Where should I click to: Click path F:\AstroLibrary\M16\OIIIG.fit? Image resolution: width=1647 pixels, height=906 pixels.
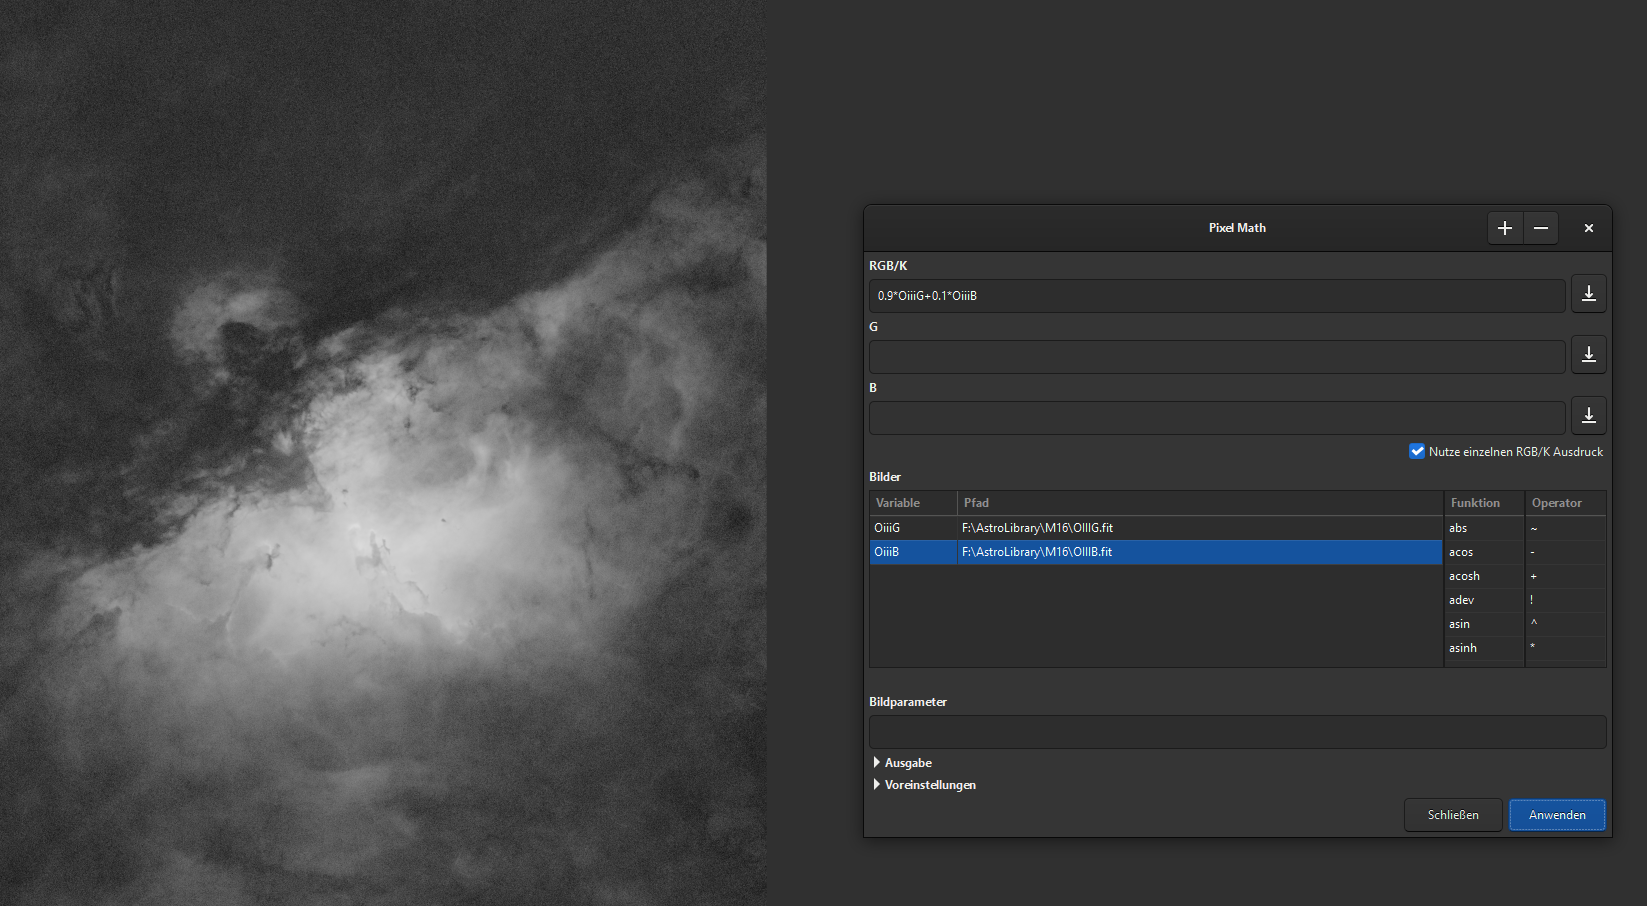tap(1037, 528)
